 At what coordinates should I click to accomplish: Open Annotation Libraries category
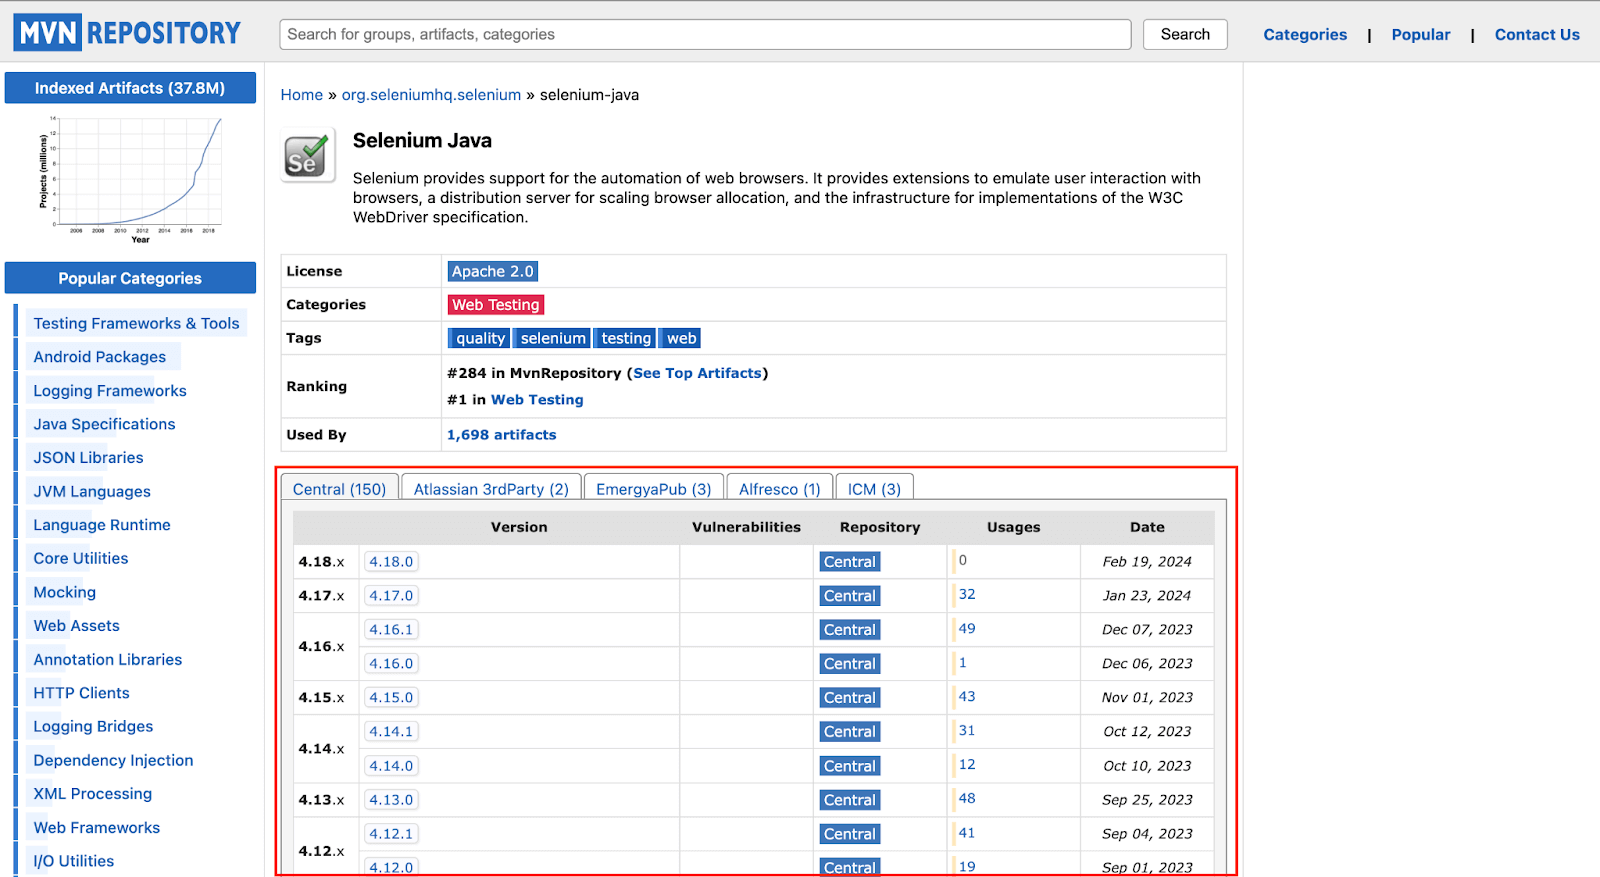click(x=108, y=660)
